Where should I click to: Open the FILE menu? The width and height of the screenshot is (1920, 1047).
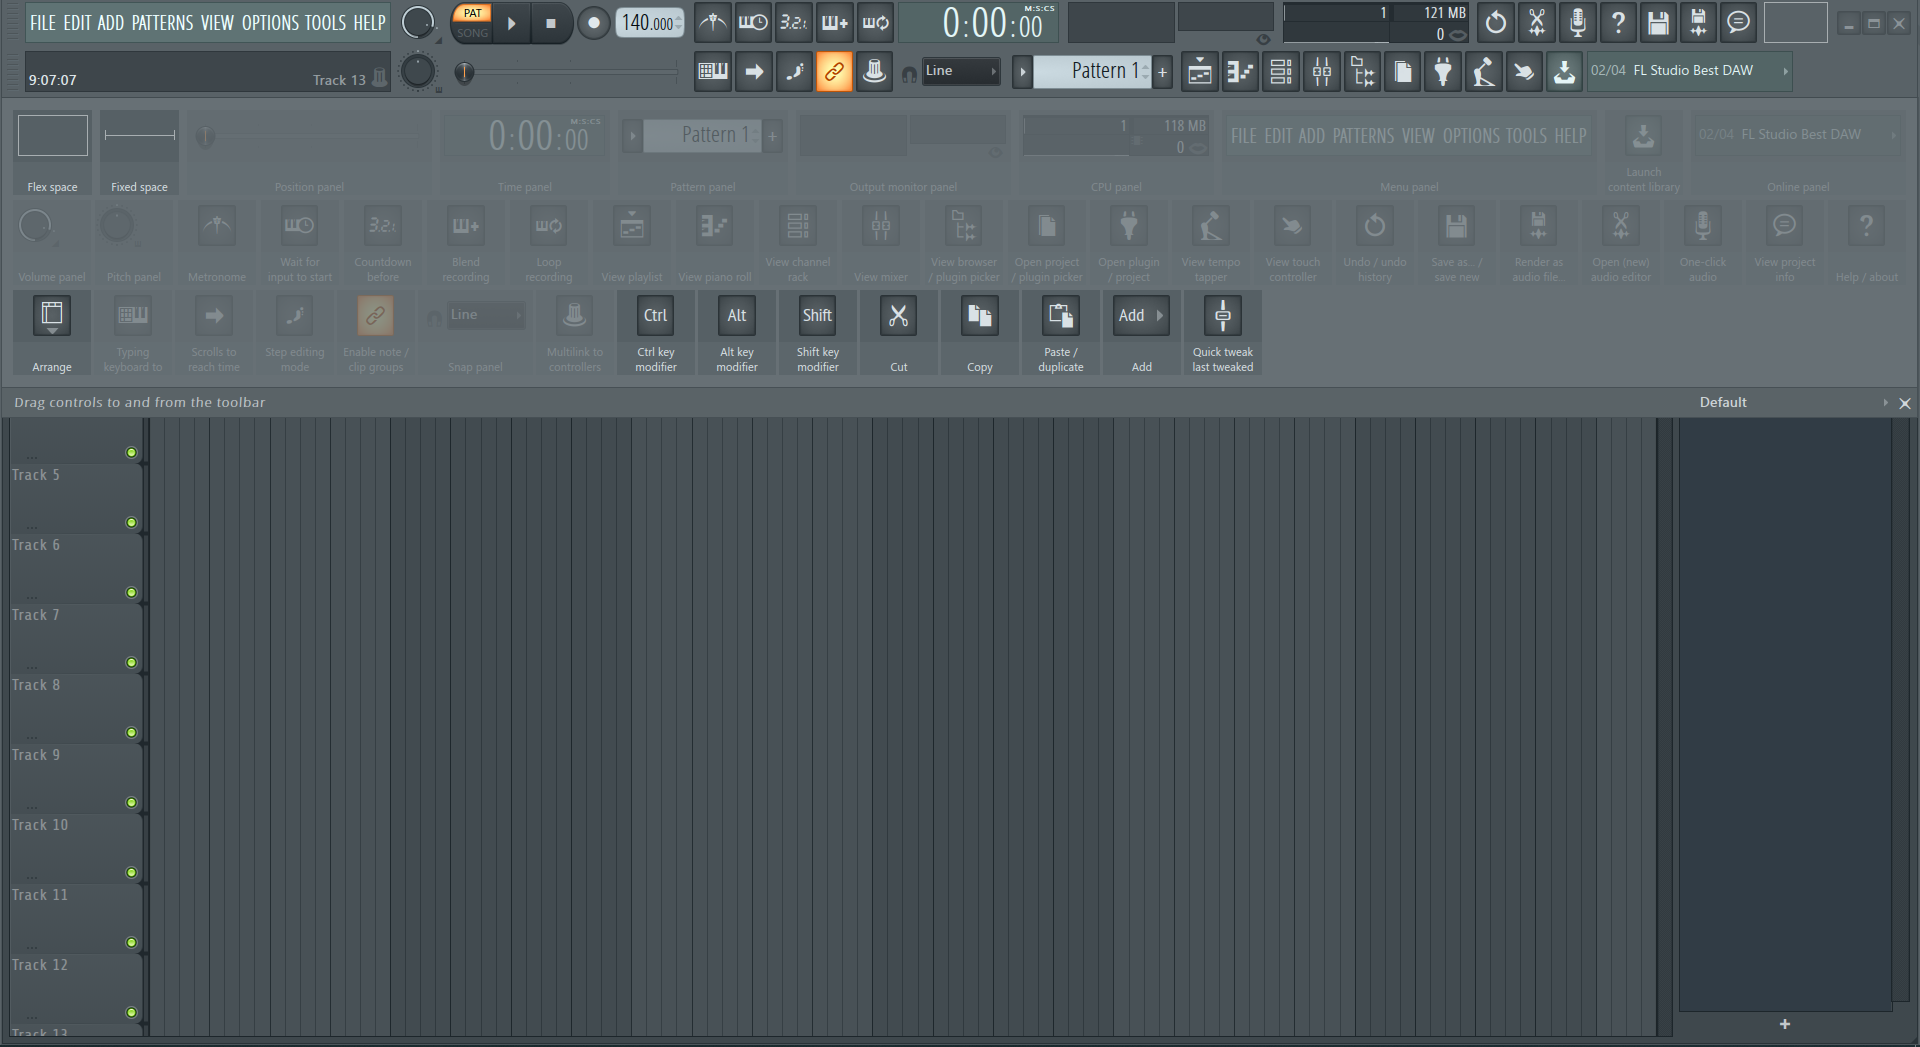(x=43, y=23)
